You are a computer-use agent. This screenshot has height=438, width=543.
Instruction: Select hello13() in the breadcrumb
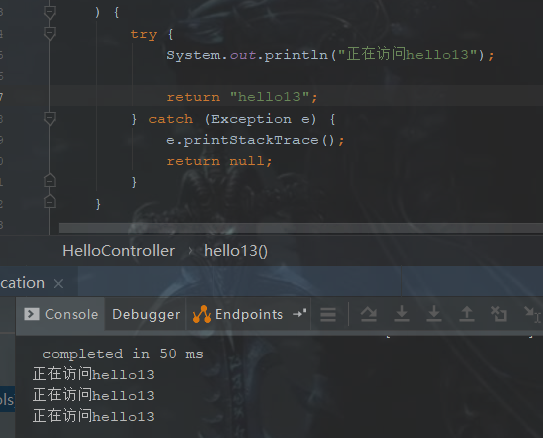[236, 251]
